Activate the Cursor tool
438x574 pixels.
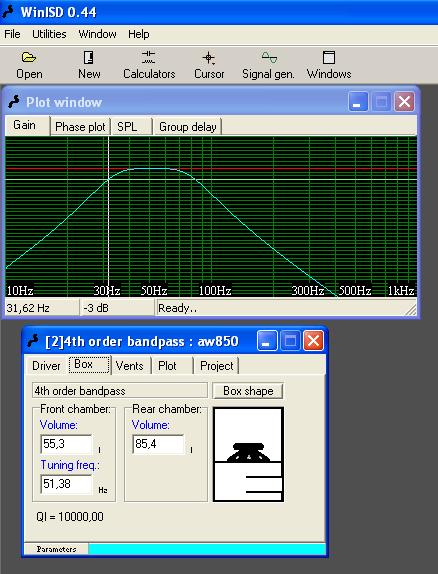pyautogui.click(x=209, y=58)
